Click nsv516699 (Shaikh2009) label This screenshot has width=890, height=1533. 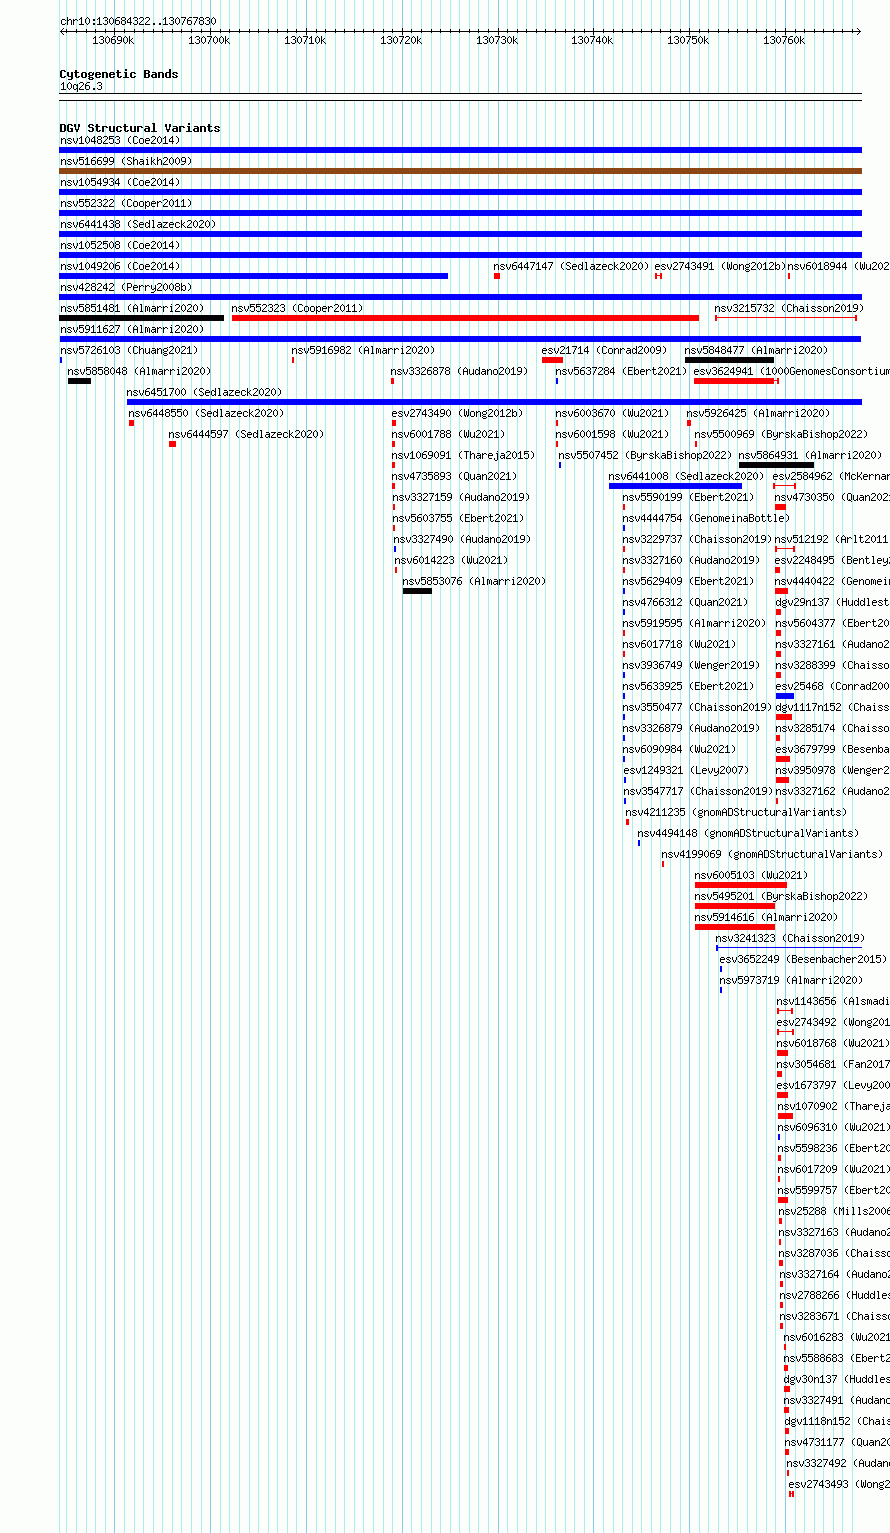point(126,161)
